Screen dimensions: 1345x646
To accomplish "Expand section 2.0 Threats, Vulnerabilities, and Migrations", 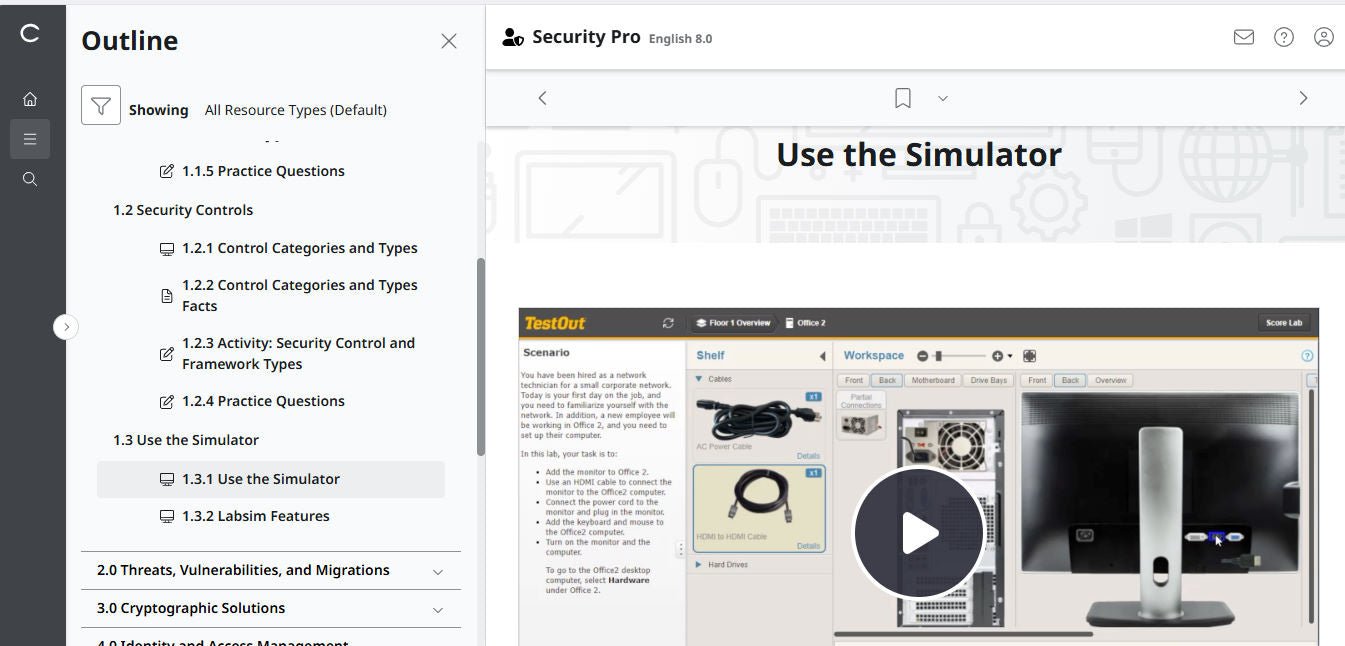I will pos(437,570).
